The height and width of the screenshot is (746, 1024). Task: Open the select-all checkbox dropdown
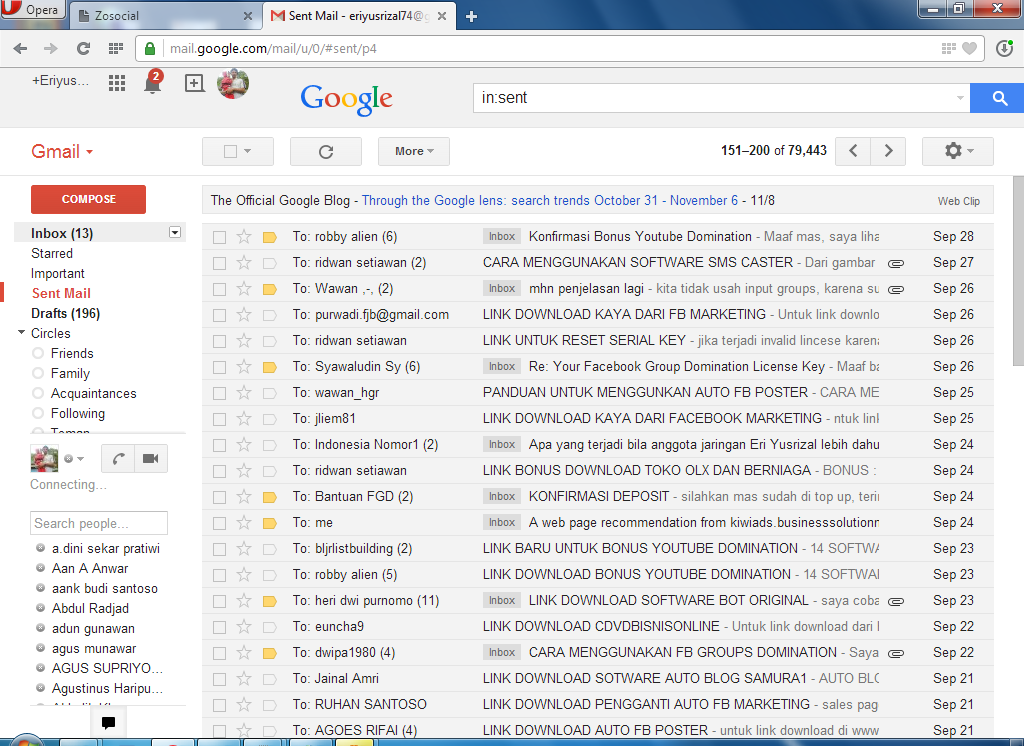tap(238, 152)
